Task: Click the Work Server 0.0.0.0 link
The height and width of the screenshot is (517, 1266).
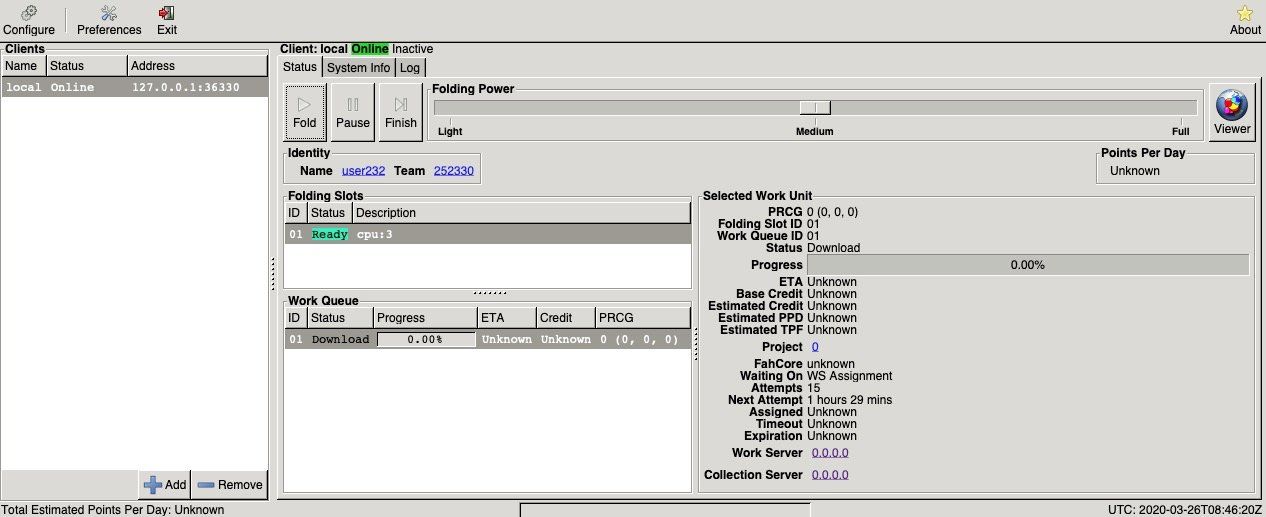Action: (x=830, y=453)
